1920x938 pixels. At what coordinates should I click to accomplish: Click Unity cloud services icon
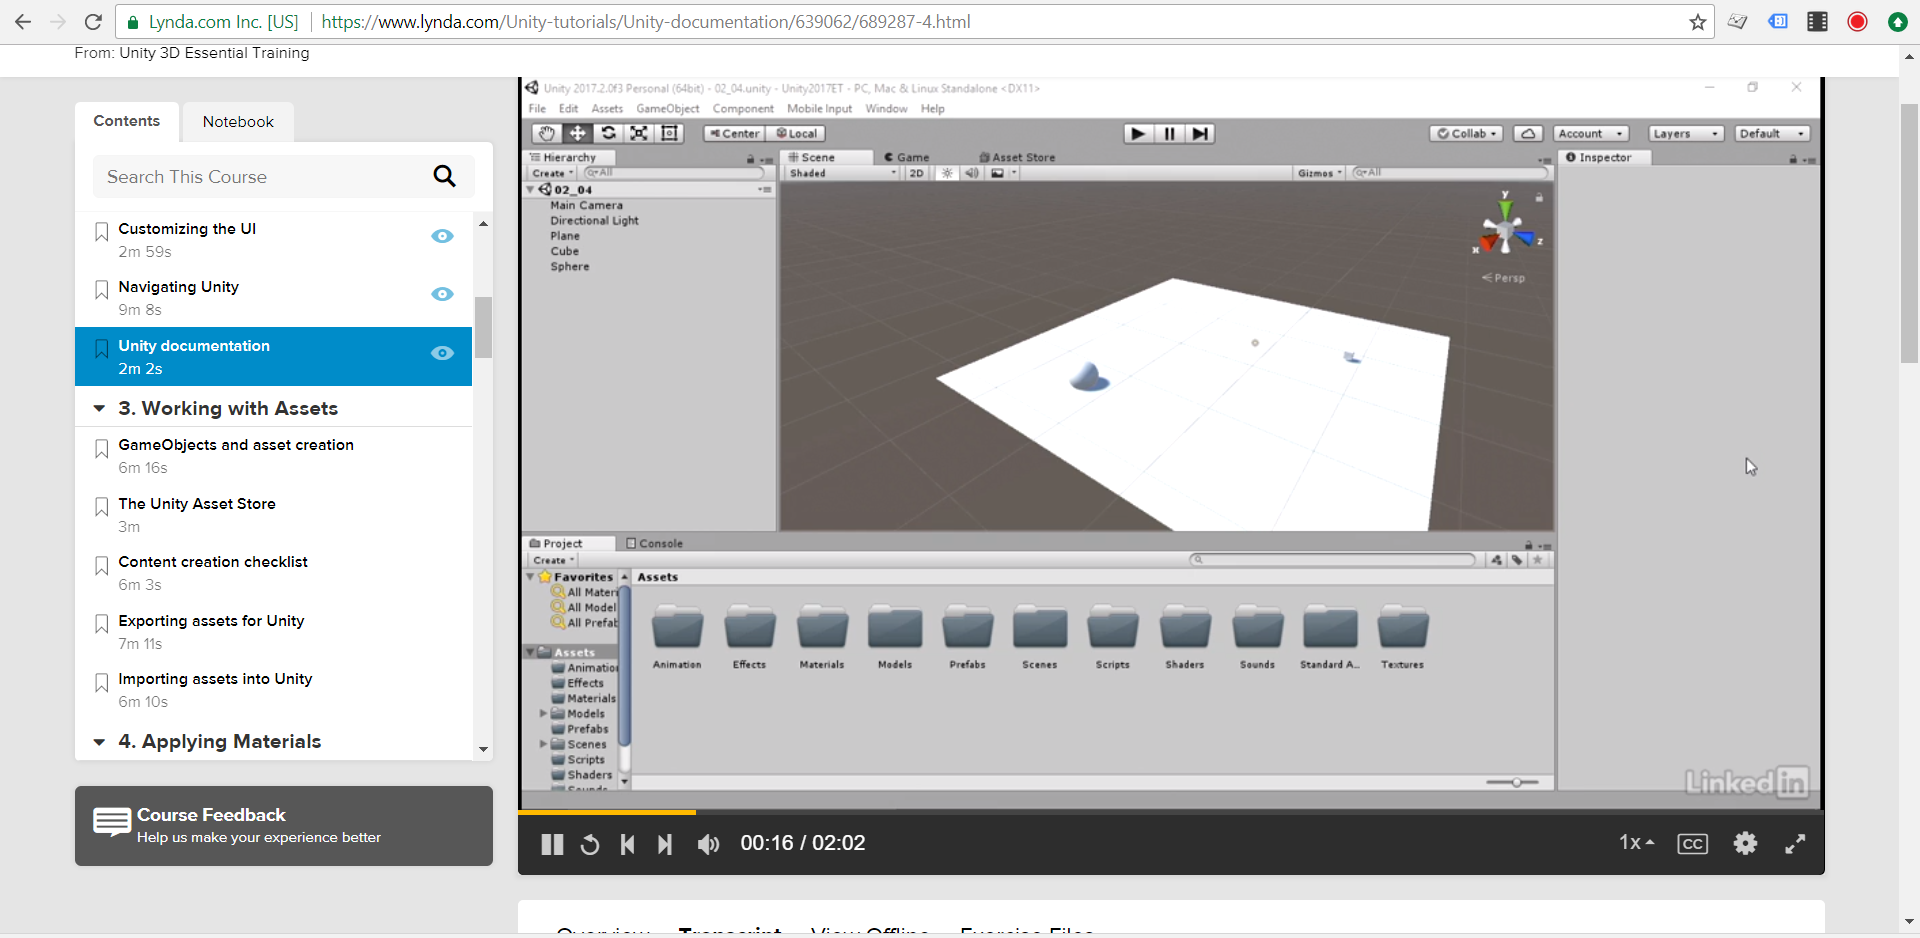1528,133
